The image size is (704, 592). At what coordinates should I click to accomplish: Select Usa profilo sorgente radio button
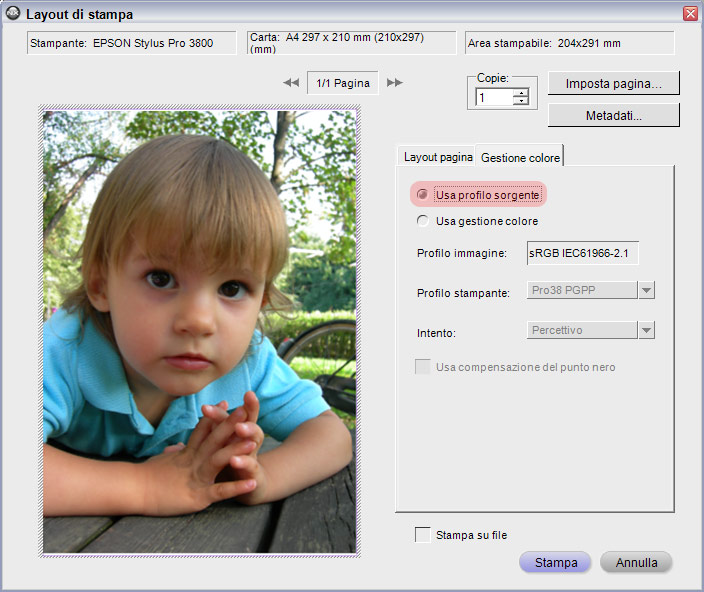point(422,194)
